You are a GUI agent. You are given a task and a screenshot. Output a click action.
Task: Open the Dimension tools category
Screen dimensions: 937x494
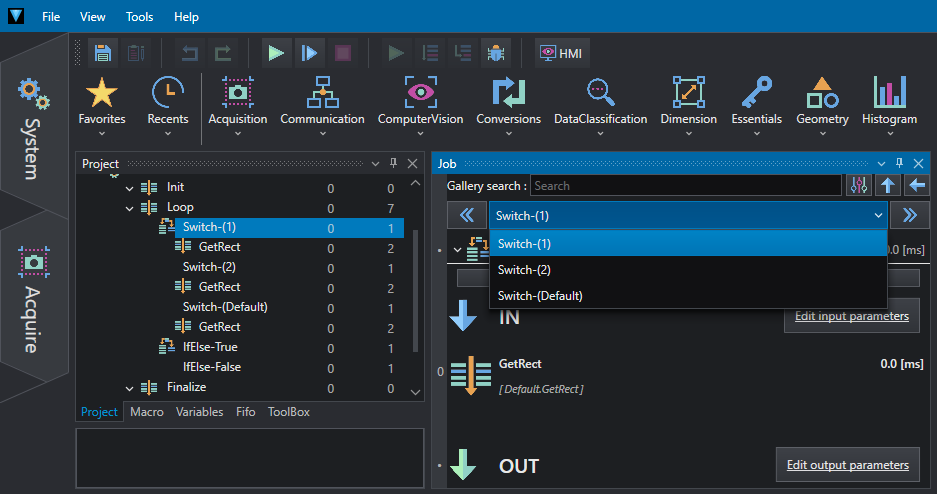click(688, 107)
